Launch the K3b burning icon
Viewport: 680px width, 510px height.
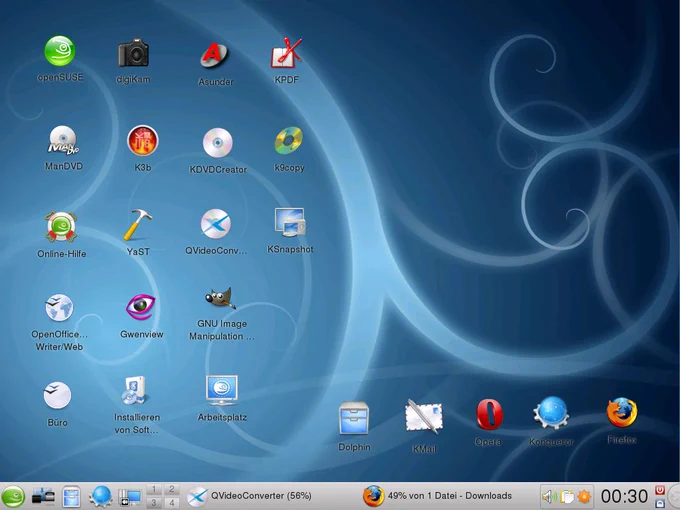(143, 141)
